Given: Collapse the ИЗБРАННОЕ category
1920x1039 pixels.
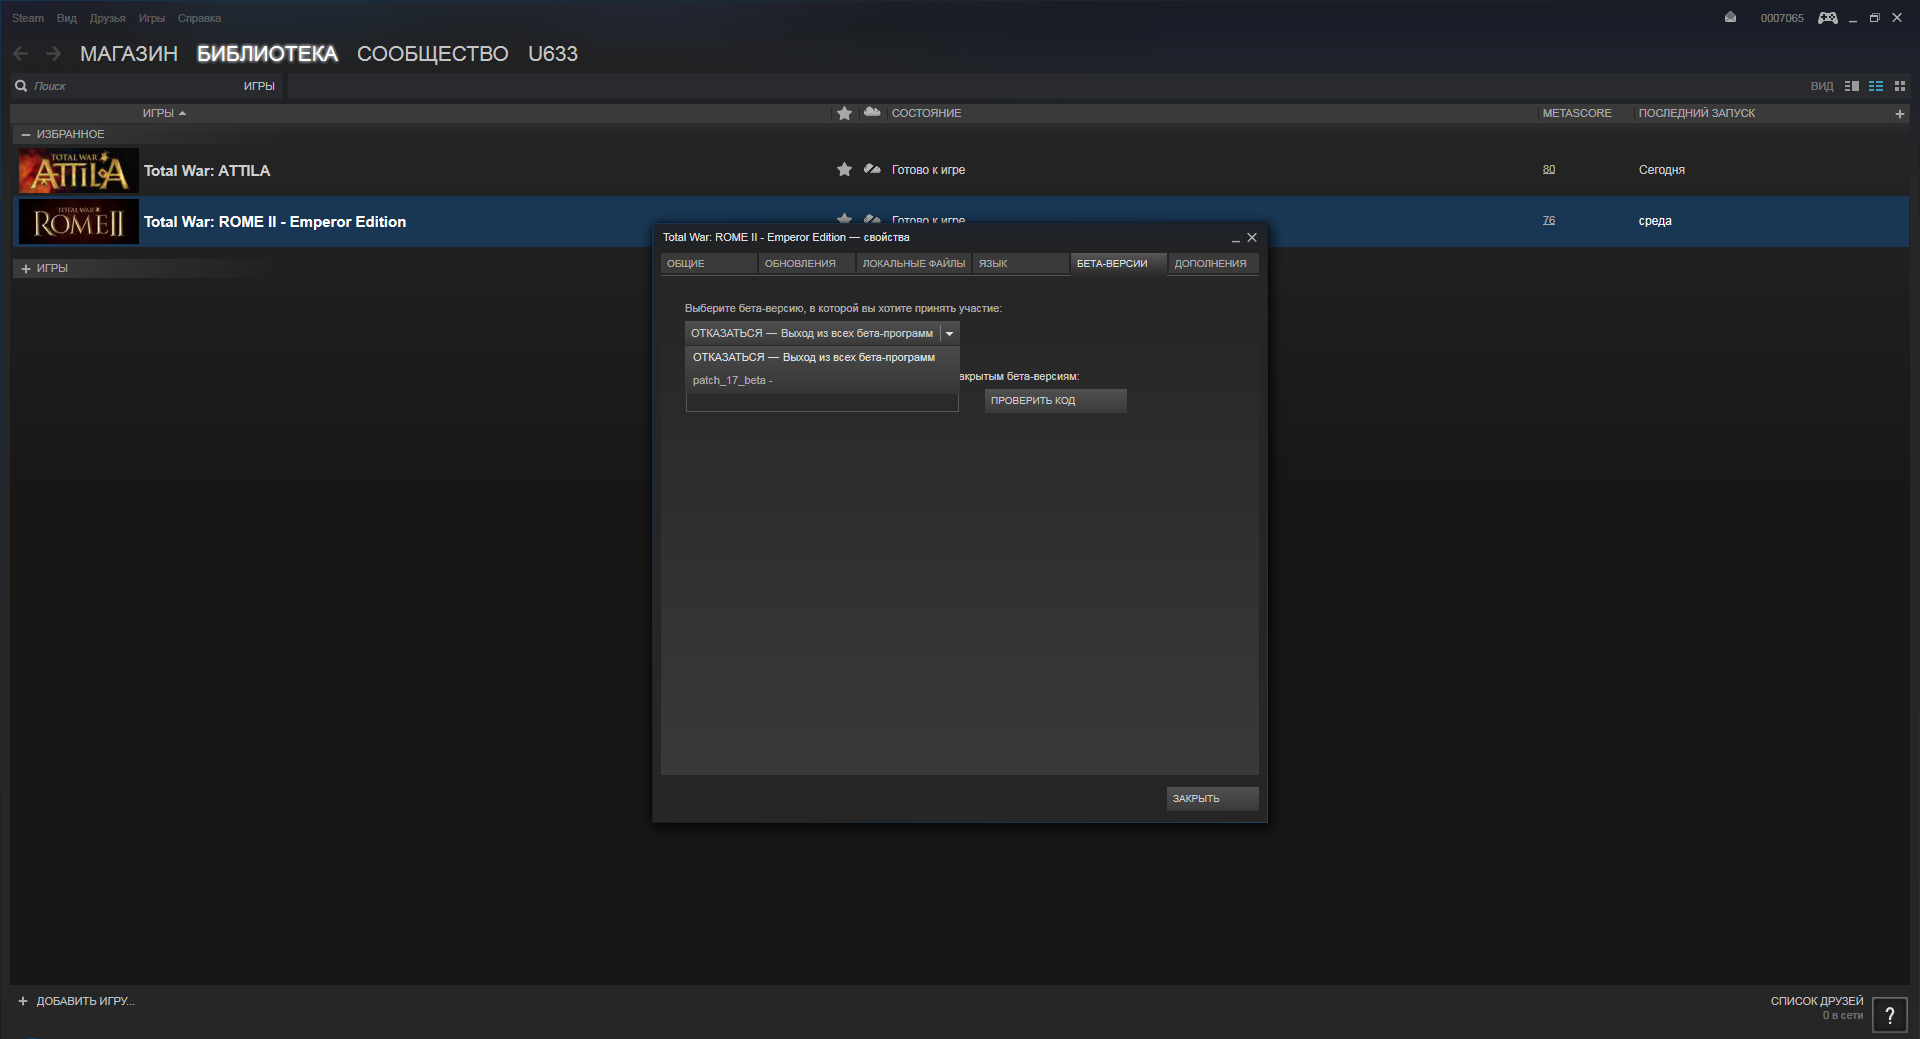Looking at the screenshot, I should [x=26, y=135].
